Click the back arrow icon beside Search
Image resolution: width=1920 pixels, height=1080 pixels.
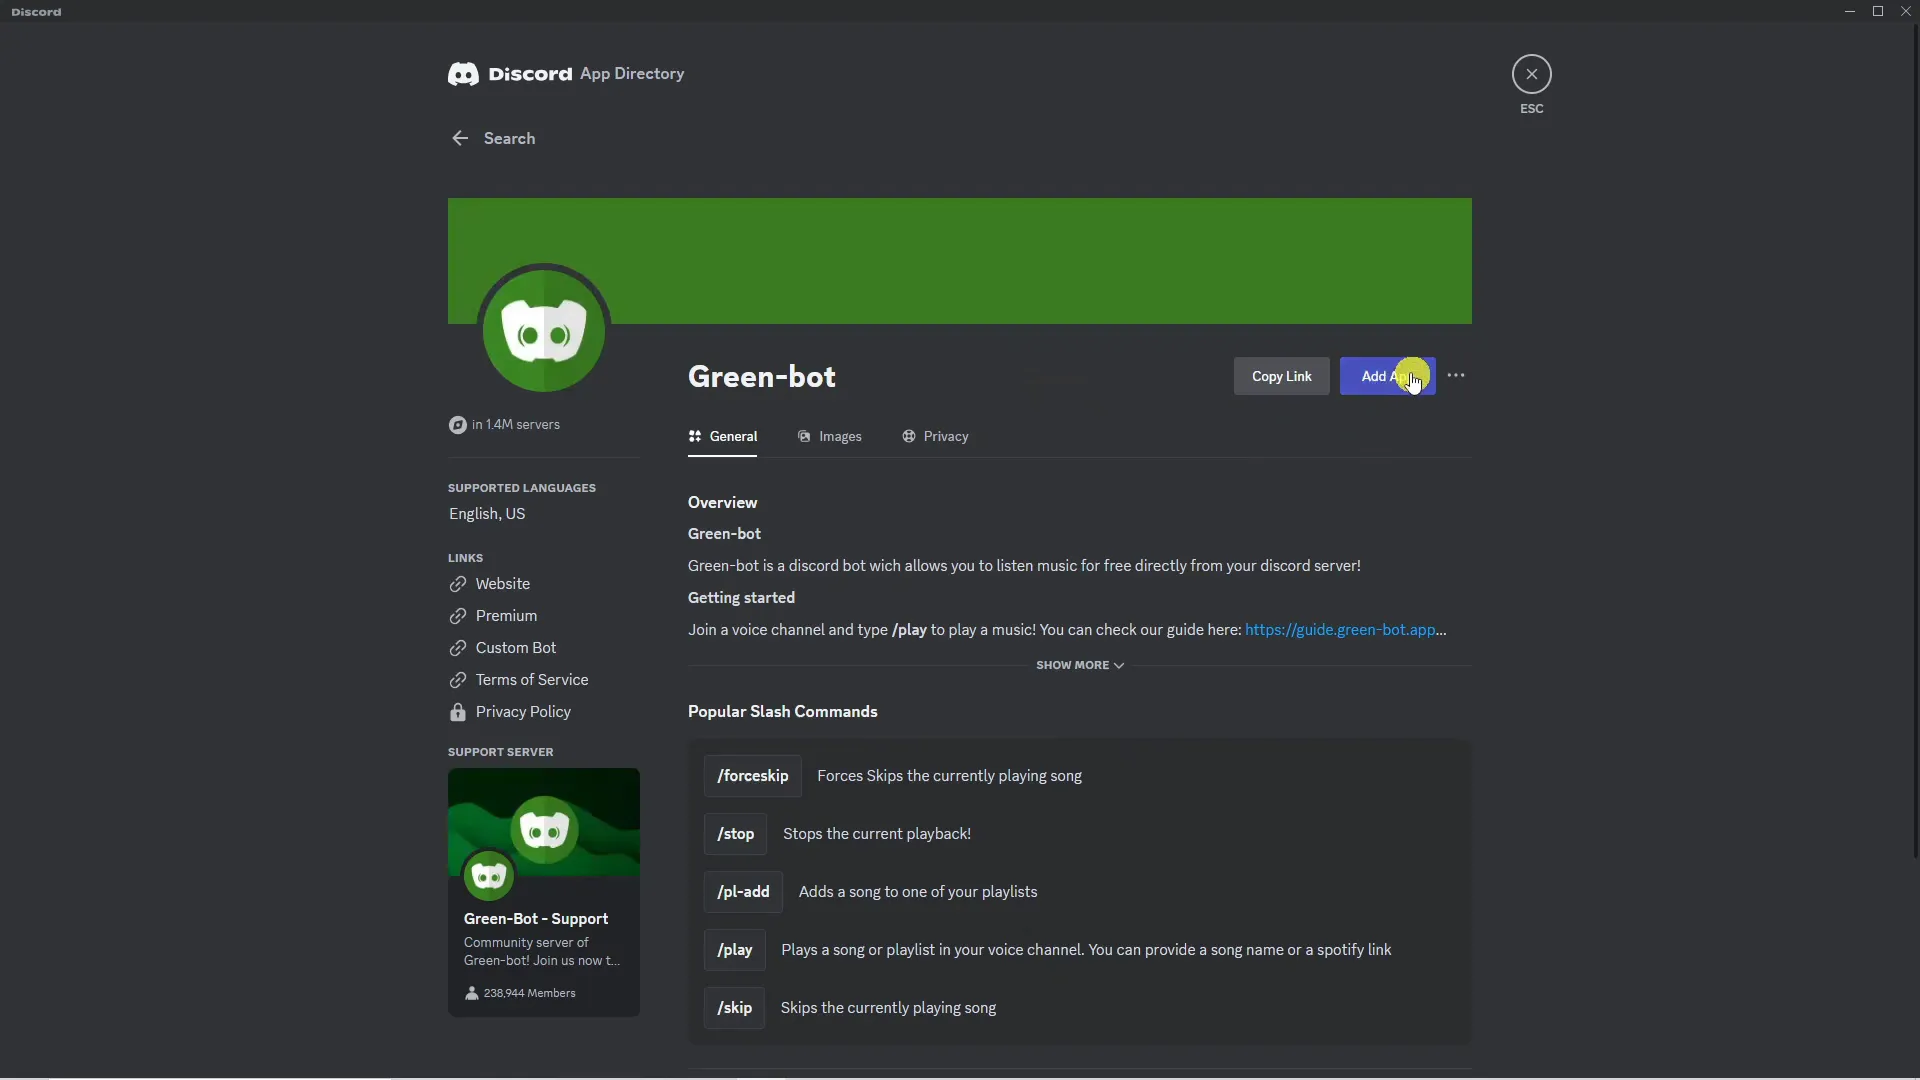460,138
